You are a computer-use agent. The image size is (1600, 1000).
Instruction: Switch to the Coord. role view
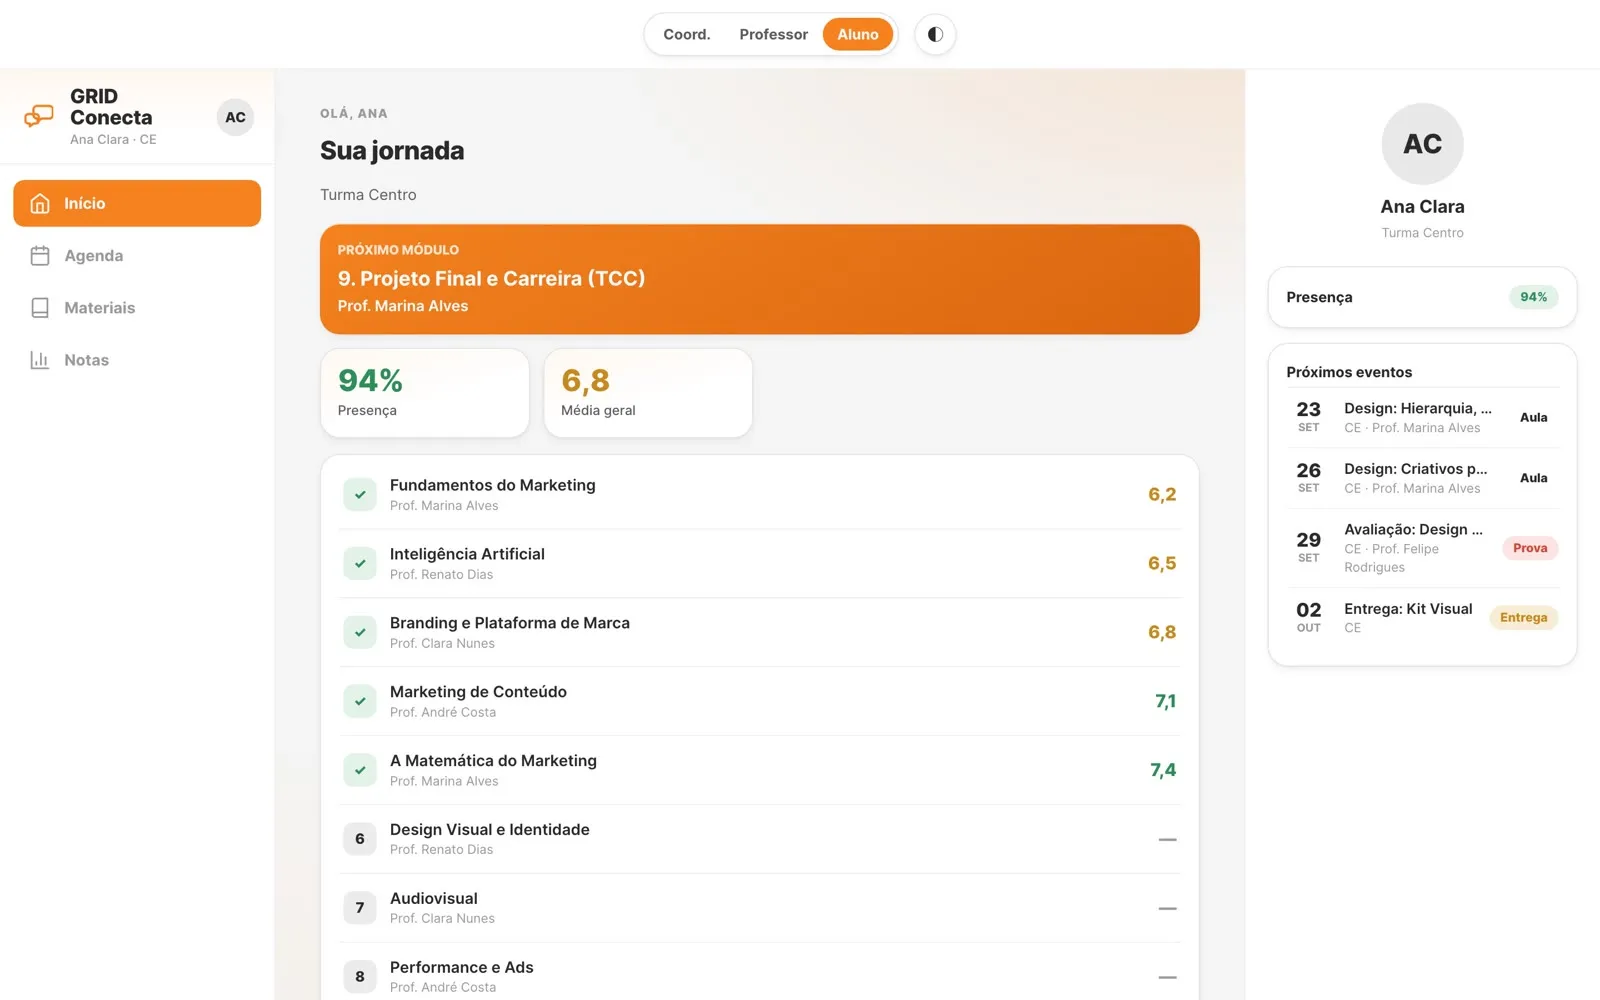coord(687,34)
